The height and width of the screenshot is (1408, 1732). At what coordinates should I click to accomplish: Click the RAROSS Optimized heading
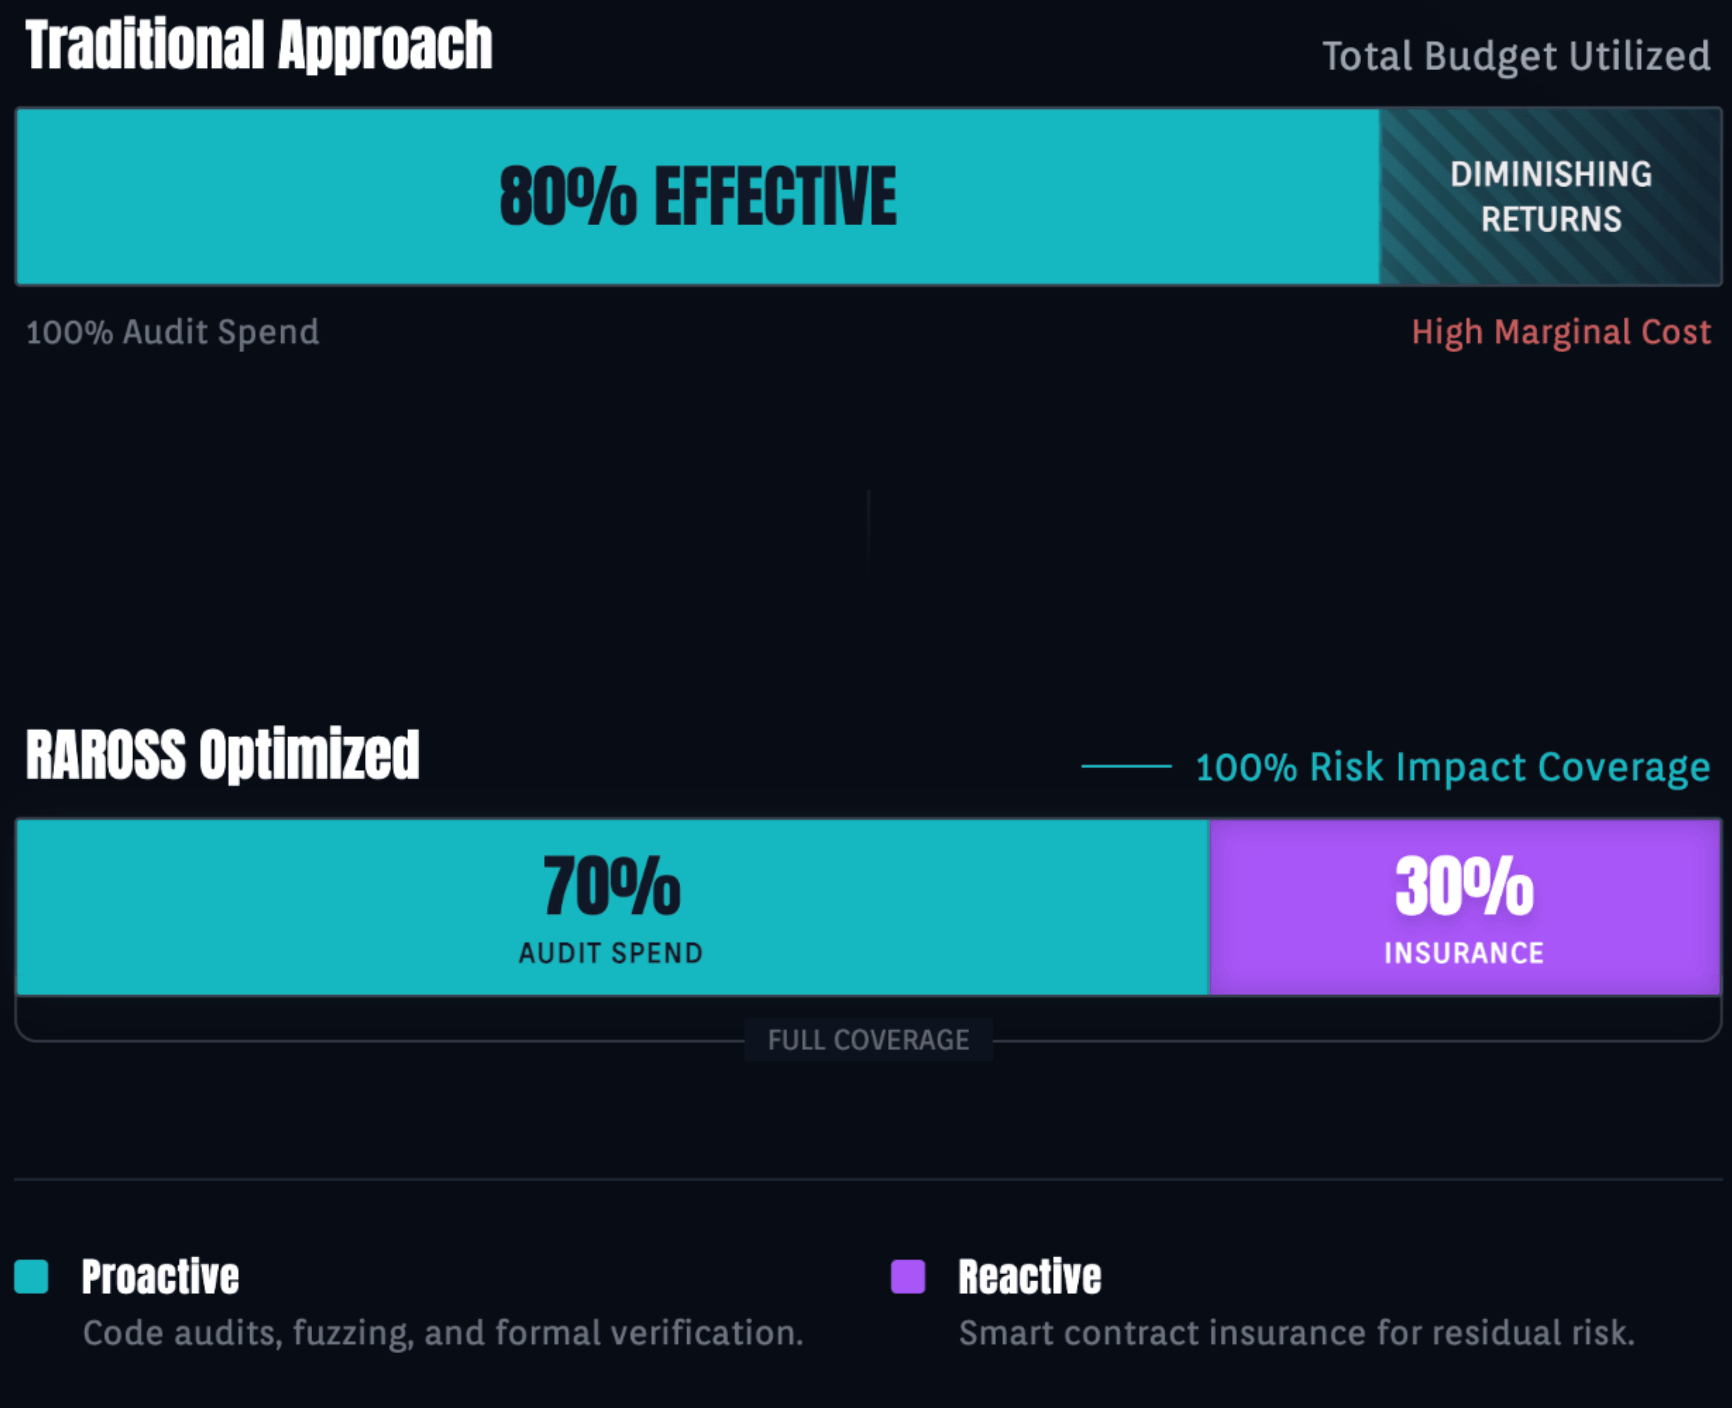tap(223, 755)
